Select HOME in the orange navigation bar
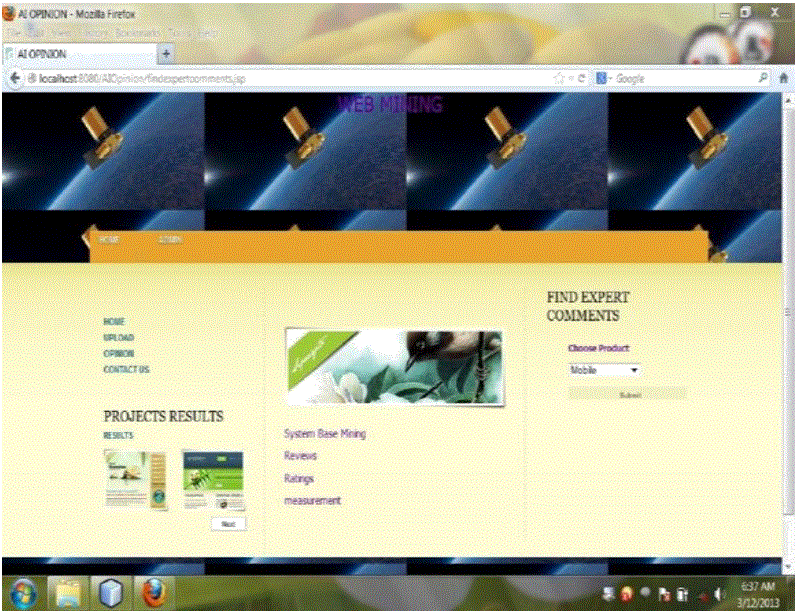This screenshot has width=796, height=614. tap(109, 239)
